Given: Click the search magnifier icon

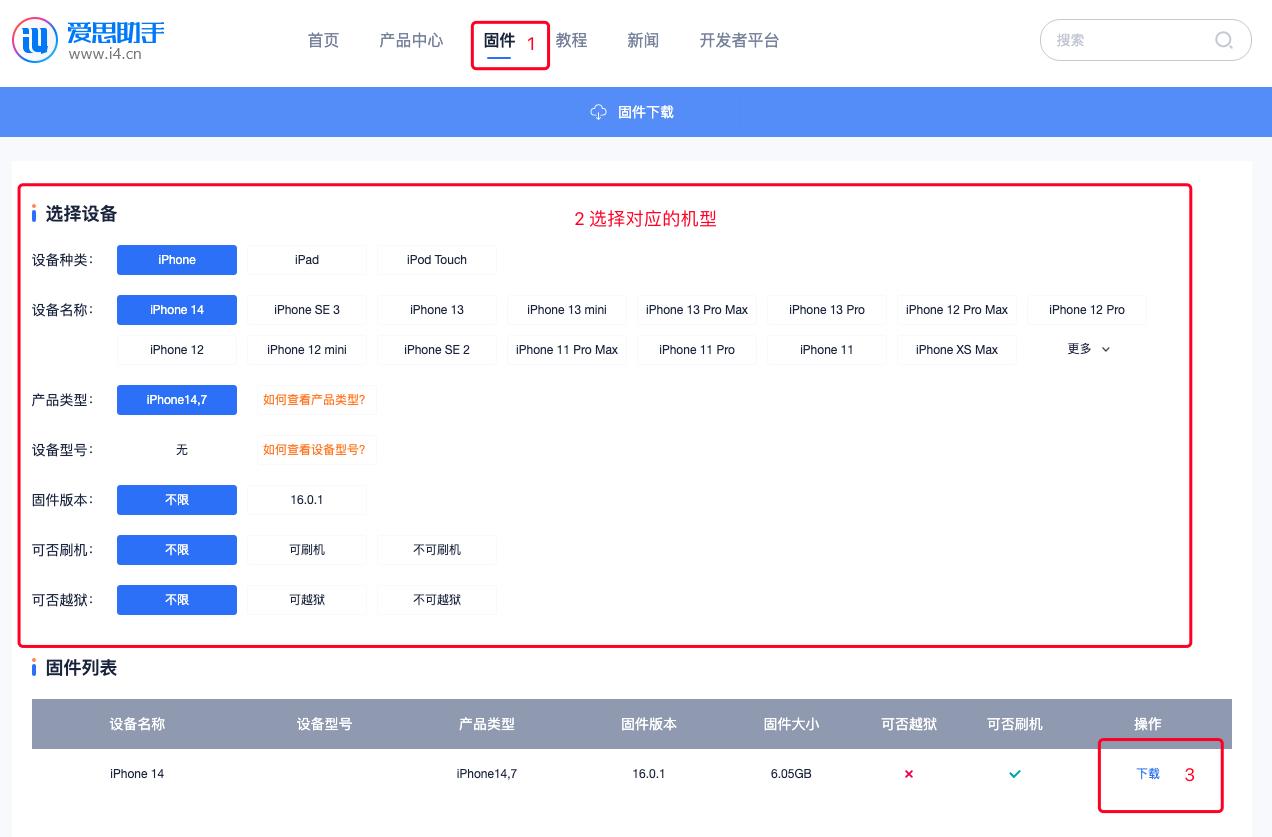Looking at the screenshot, I should 1224,40.
